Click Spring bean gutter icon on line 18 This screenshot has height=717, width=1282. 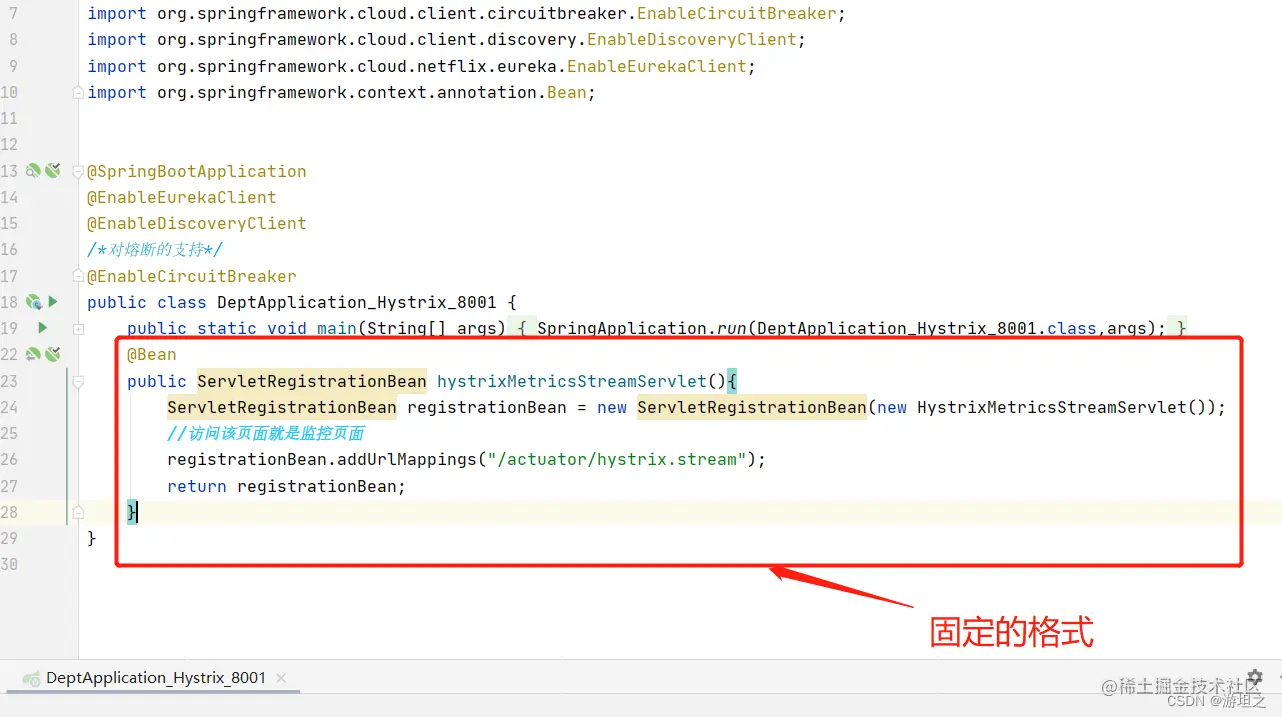(x=33, y=302)
